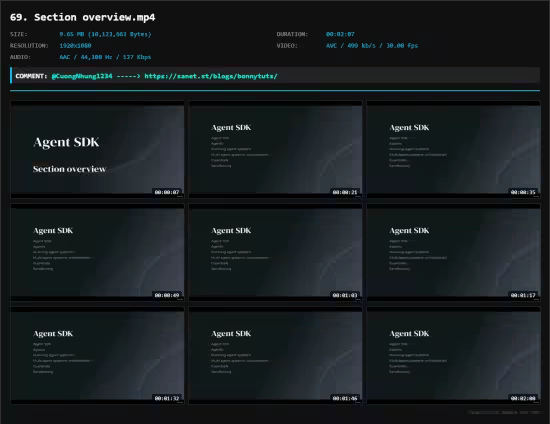The height and width of the screenshot is (424, 550).
Task: Open the thumbnail stamped 00:01:03
Action: [275, 253]
